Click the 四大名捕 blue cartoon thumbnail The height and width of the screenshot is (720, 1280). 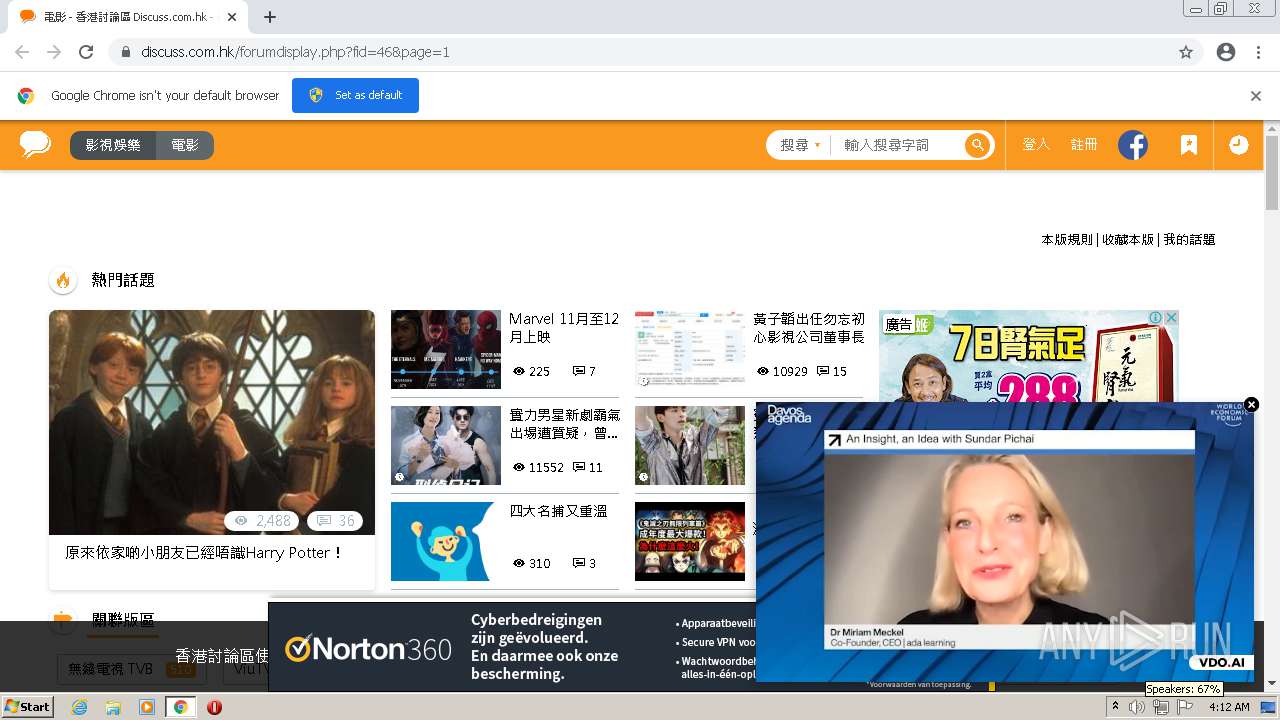[446, 541]
